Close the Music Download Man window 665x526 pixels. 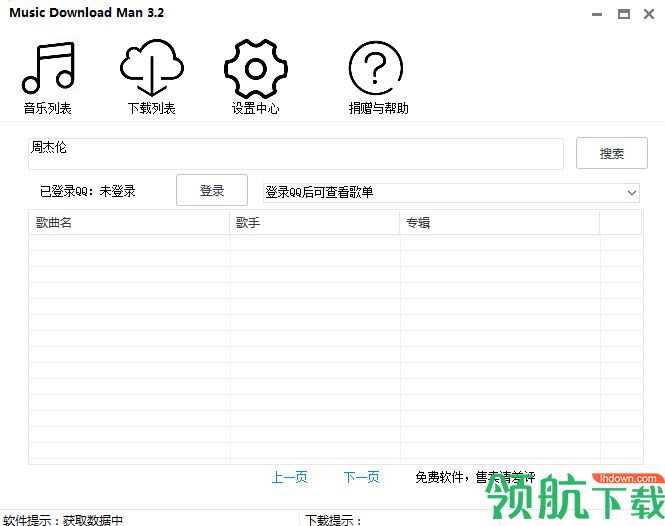coord(649,14)
